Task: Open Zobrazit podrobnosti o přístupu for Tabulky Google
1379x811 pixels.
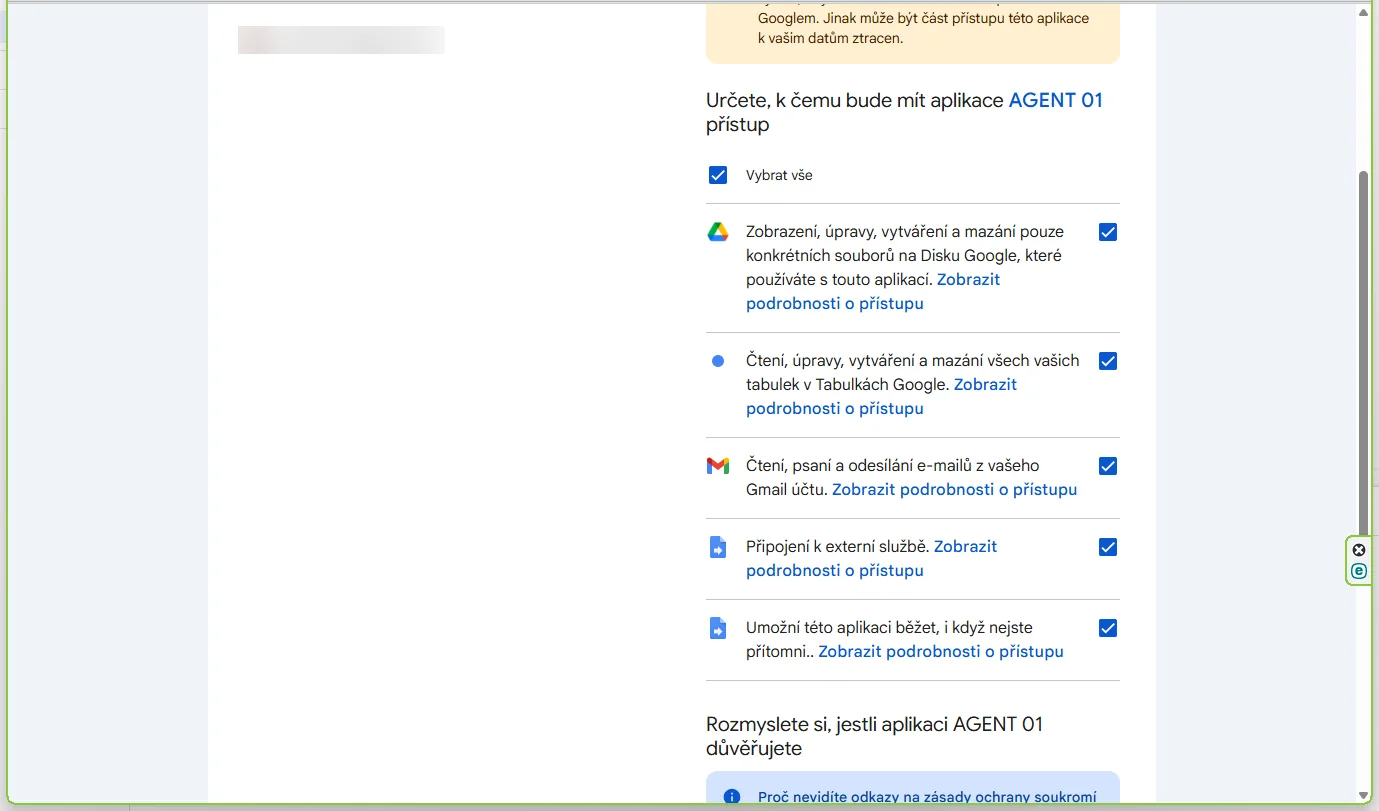Action: pos(882,396)
